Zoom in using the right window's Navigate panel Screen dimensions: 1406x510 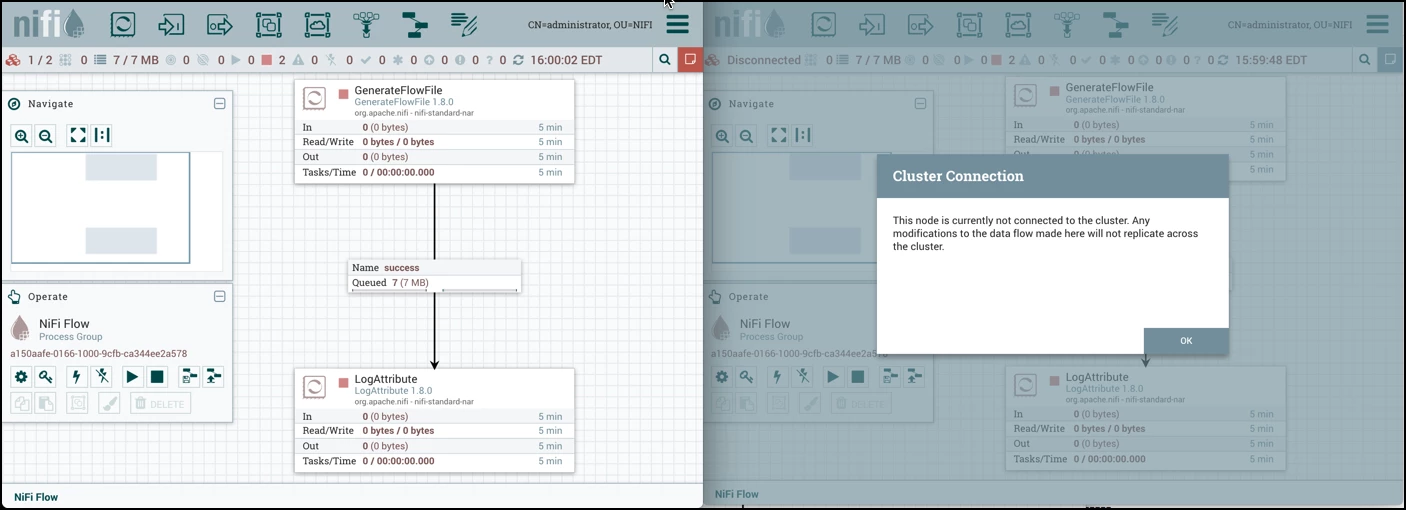(x=722, y=136)
